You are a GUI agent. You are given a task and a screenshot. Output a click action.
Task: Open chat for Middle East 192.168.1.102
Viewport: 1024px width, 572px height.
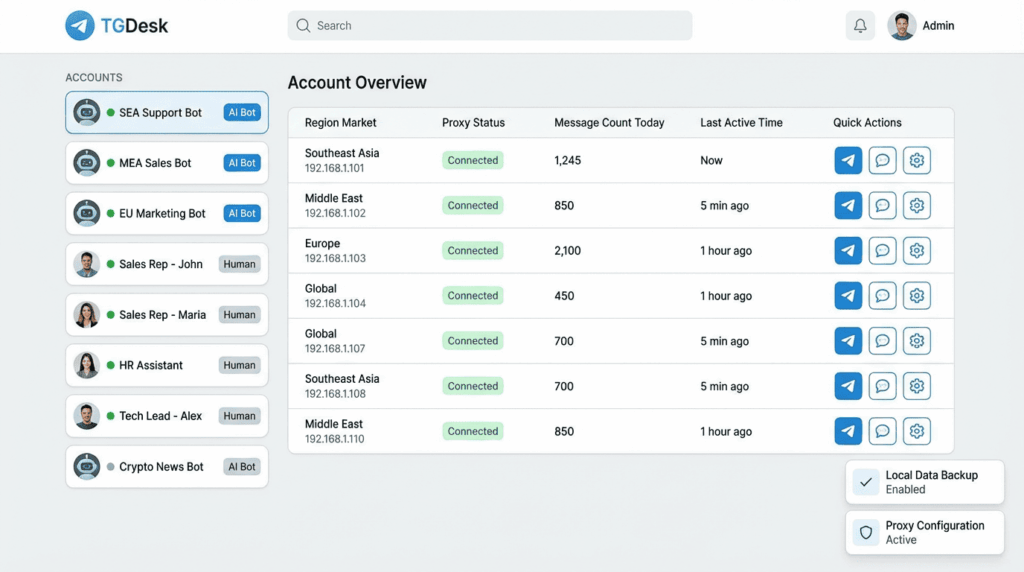tap(882, 205)
